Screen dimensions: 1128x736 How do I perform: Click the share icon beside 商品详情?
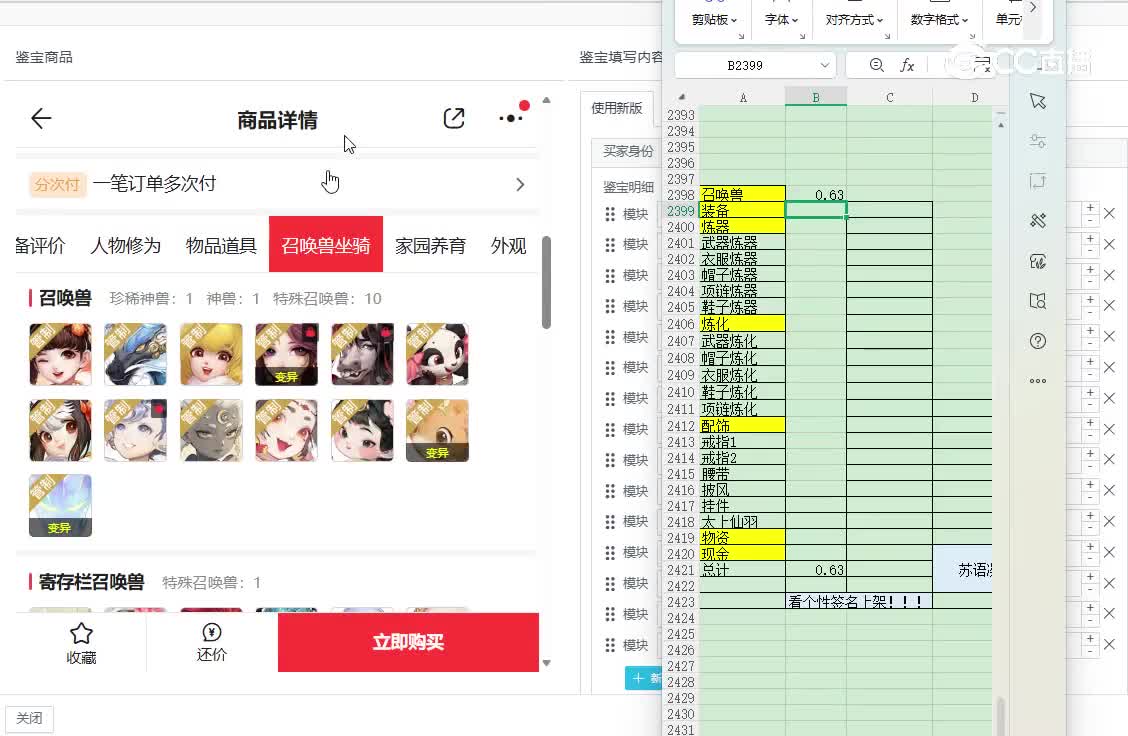click(x=454, y=119)
